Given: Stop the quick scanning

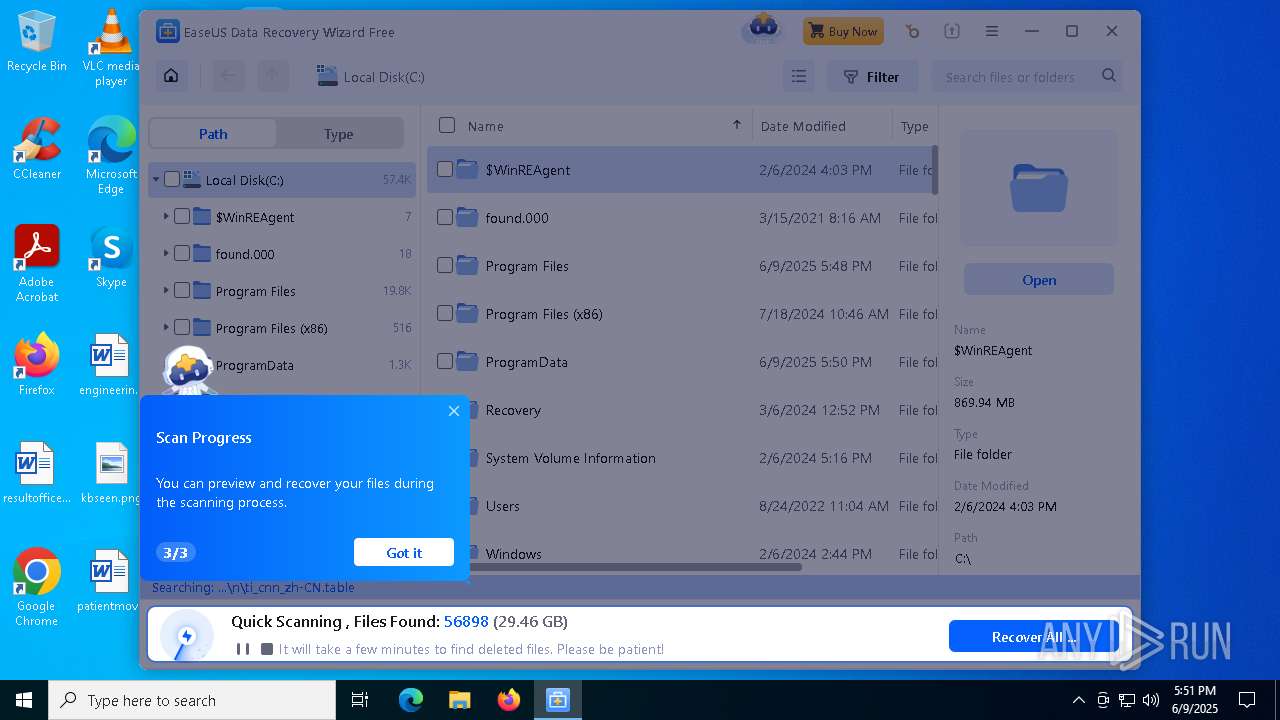Looking at the screenshot, I should pos(267,649).
